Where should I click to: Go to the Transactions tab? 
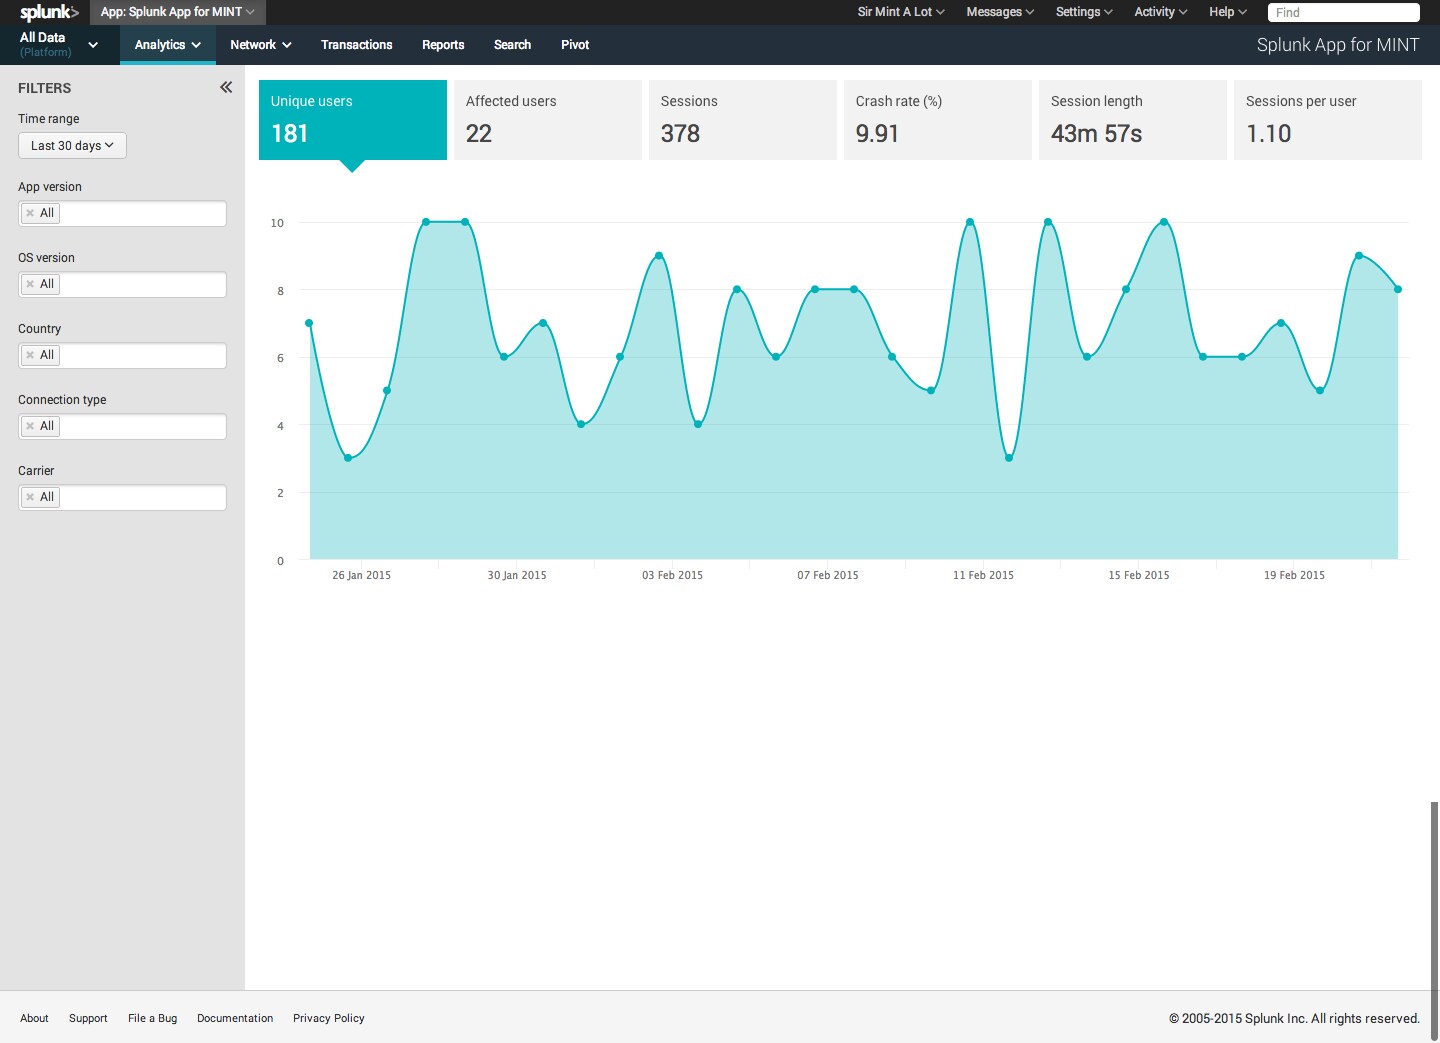[356, 45]
